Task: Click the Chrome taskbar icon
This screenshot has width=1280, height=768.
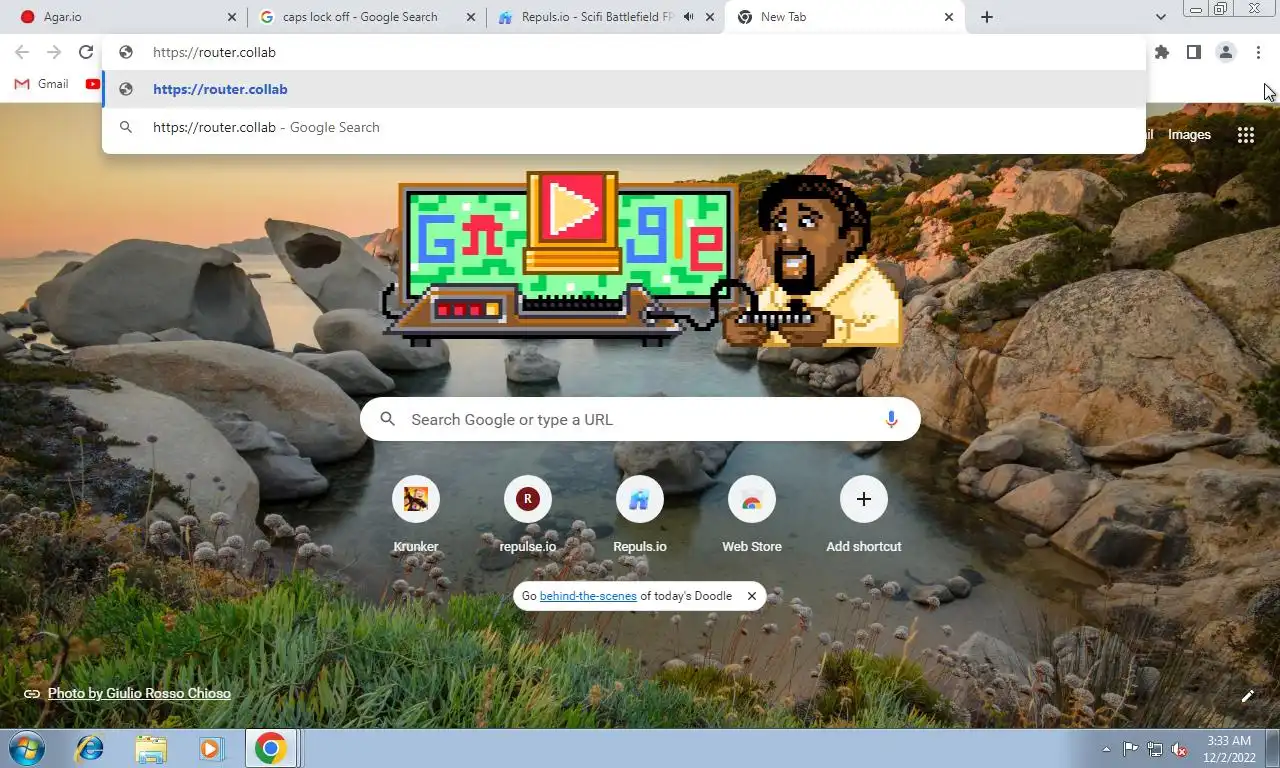Action: tap(271, 748)
